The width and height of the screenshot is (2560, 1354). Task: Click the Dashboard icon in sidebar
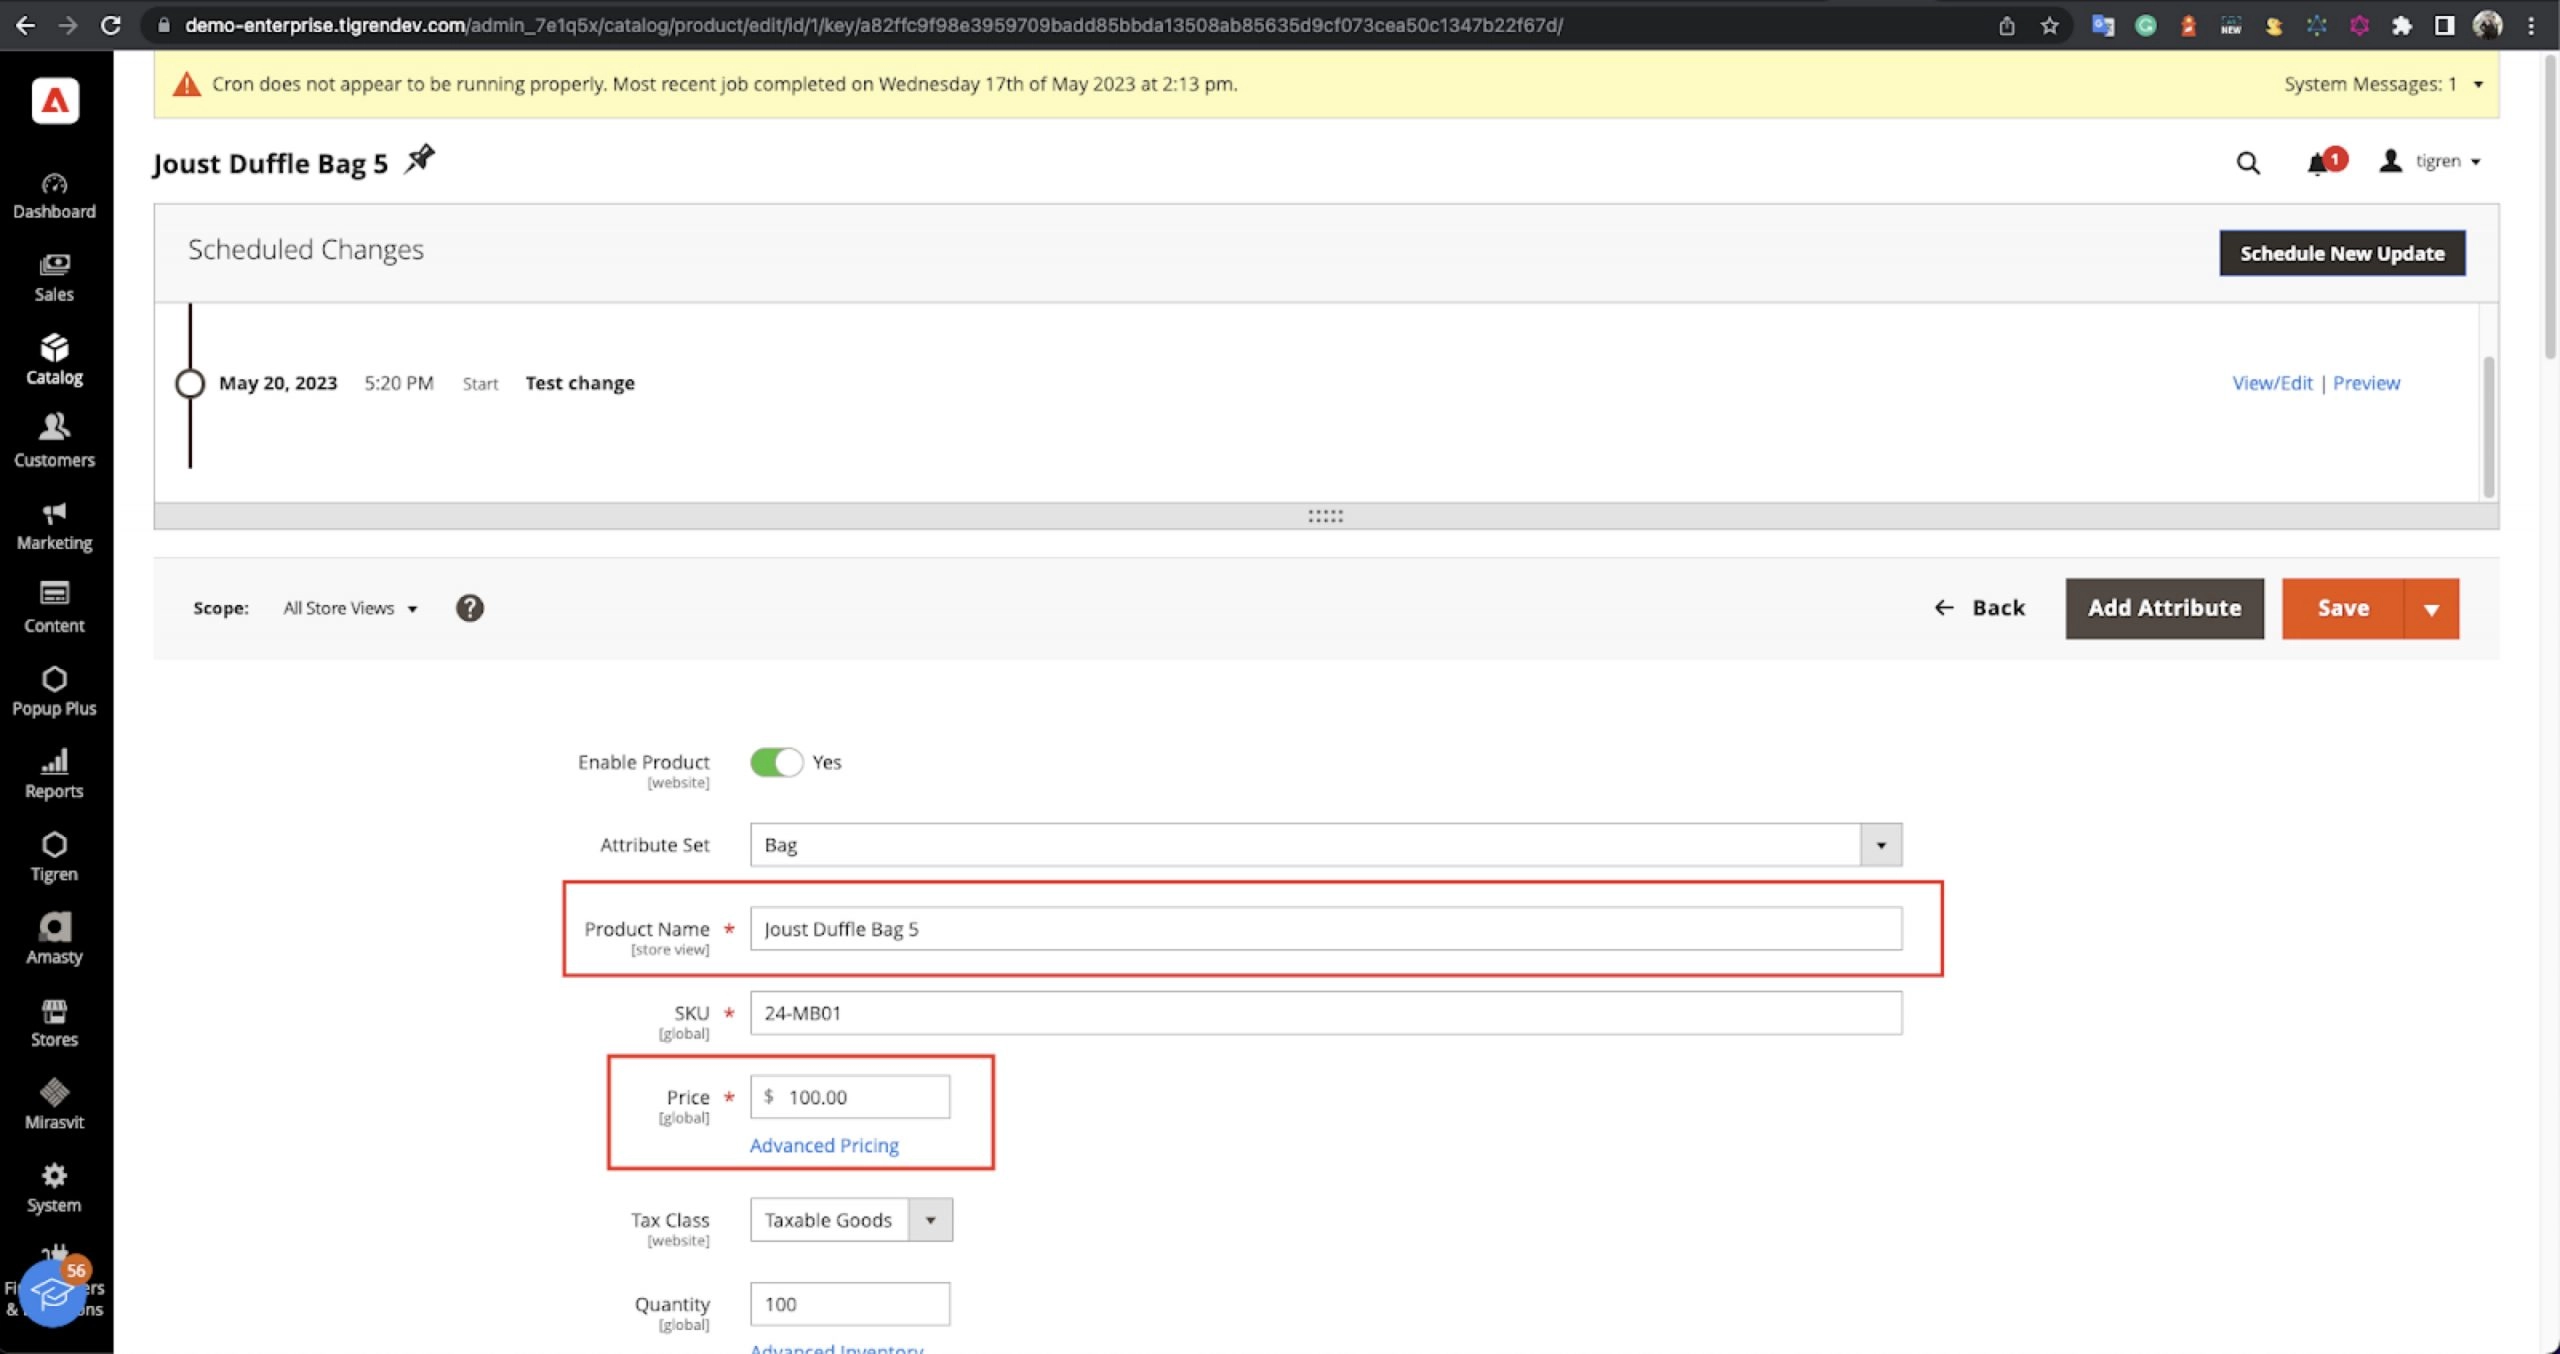click(x=52, y=193)
